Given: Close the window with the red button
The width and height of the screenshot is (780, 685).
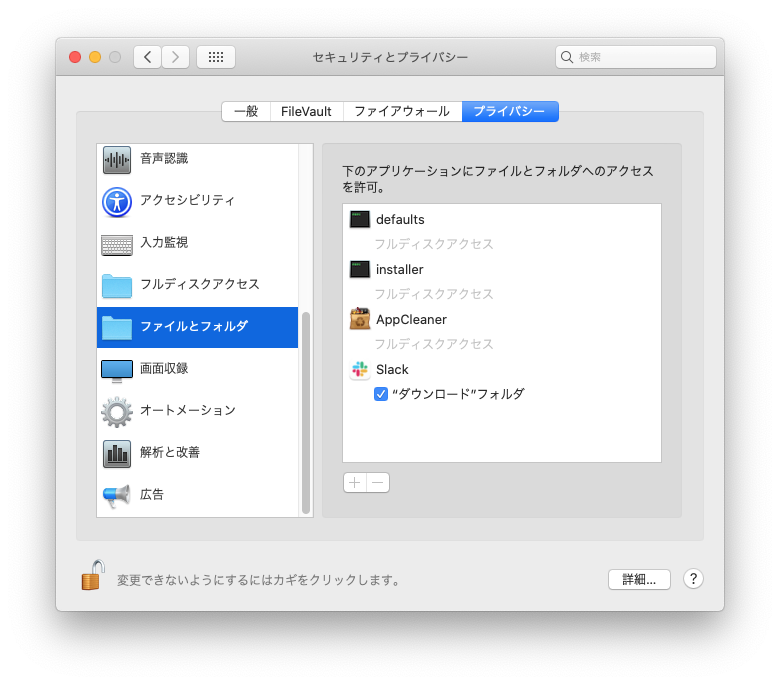Looking at the screenshot, I should pyautogui.click(x=75, y=57).
